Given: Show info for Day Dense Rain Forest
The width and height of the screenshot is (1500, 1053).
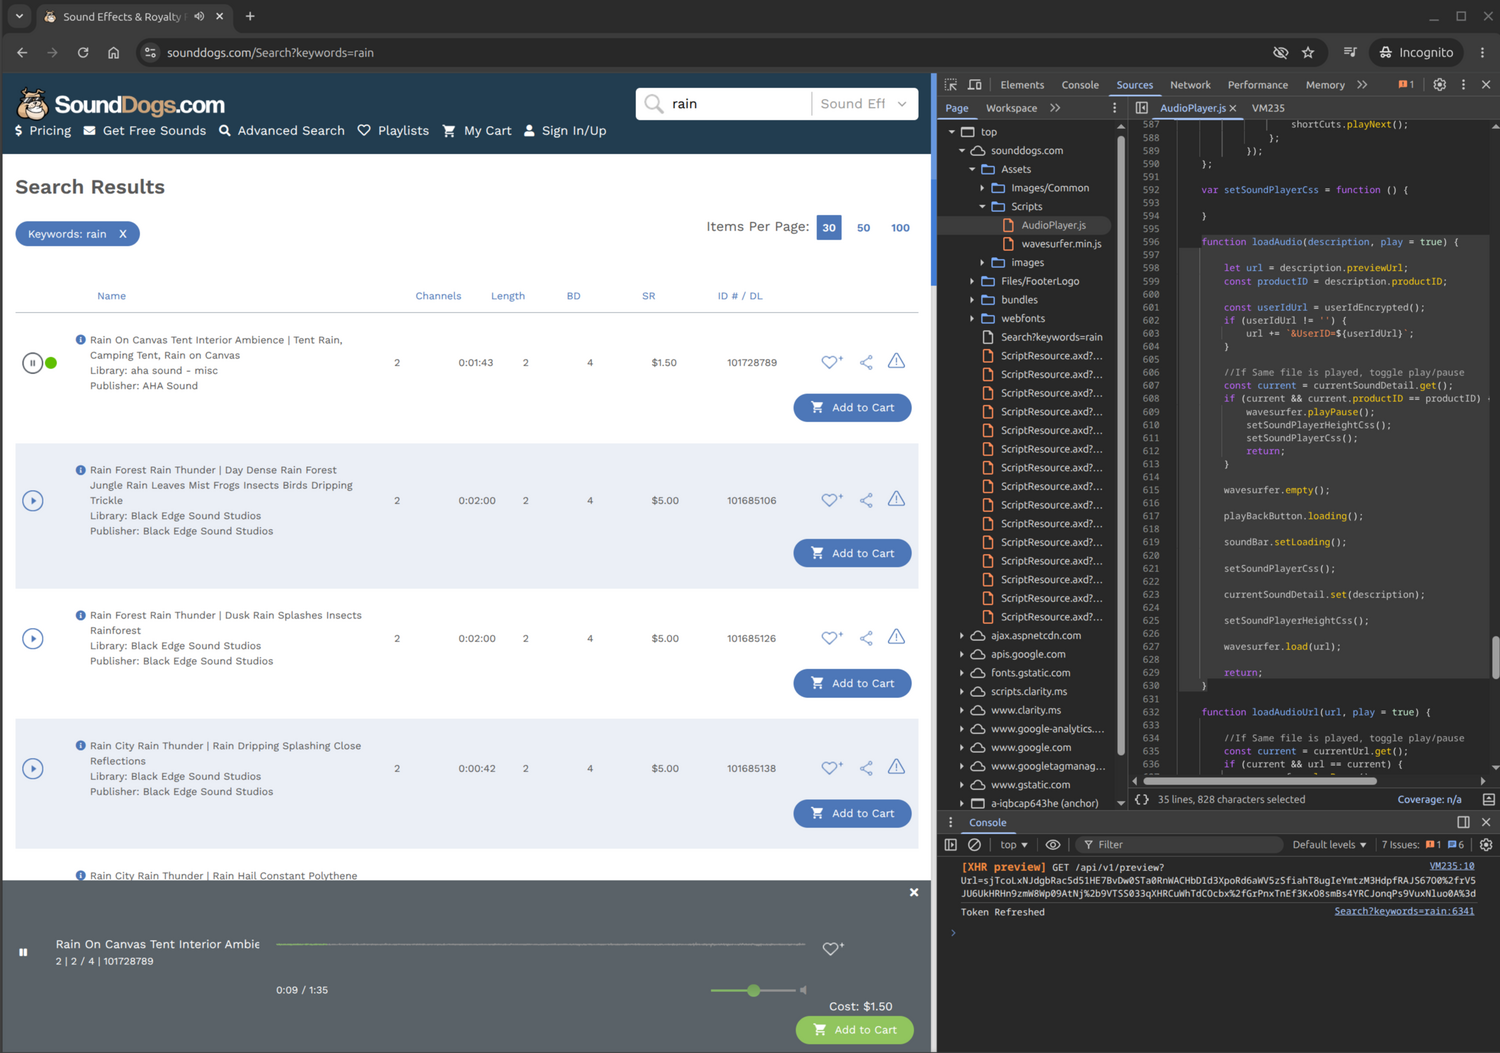Looking at the screenshot, I should (80, 470).
